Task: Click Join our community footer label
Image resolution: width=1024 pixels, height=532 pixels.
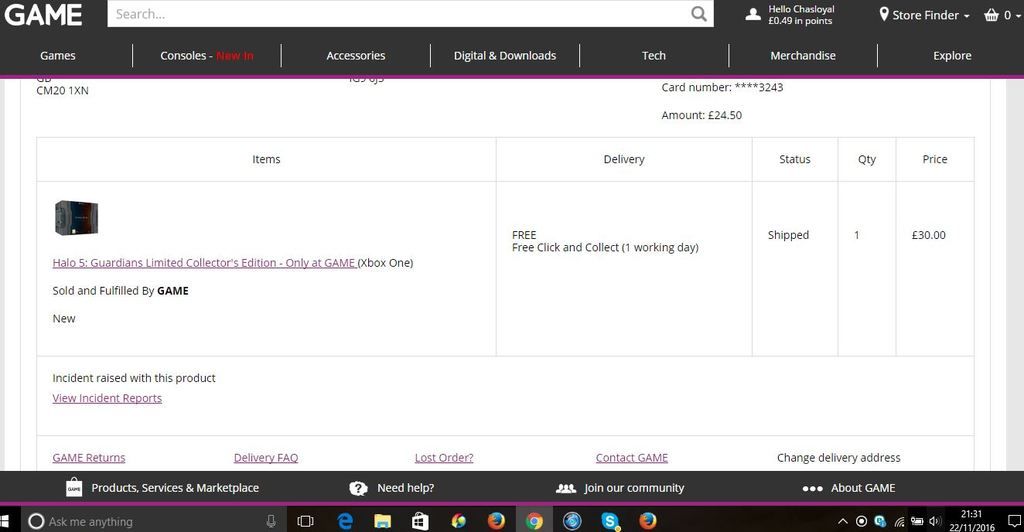Action: coord(634,488)
